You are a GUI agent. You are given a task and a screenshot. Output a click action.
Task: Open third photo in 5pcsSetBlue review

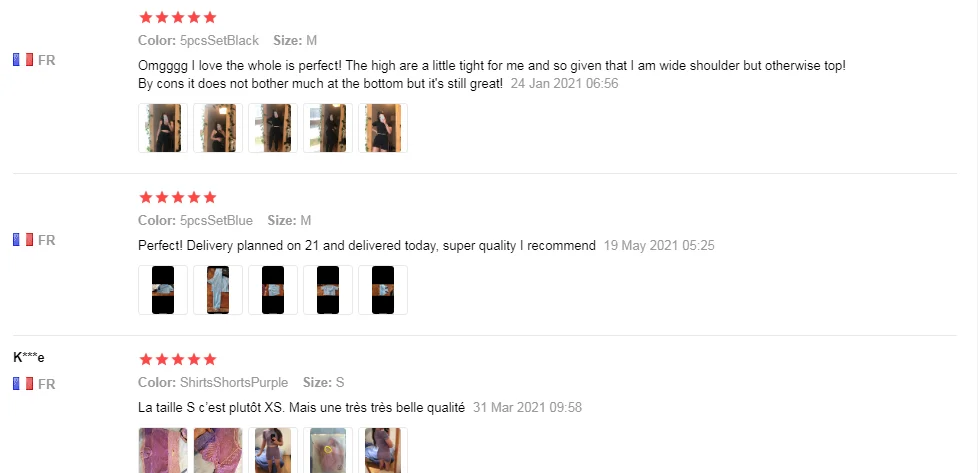273,290
